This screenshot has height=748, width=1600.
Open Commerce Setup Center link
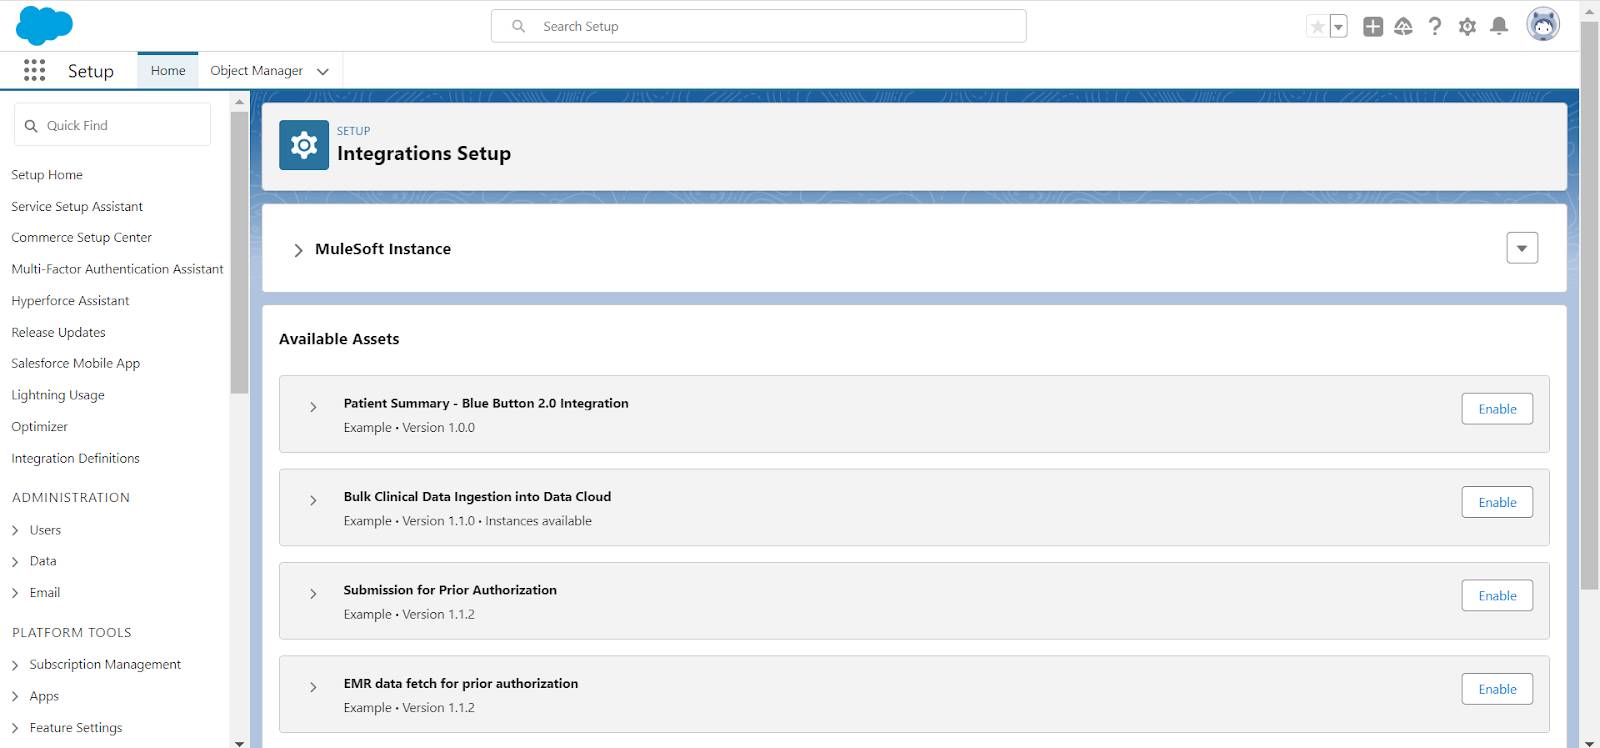tap(81, 238)
